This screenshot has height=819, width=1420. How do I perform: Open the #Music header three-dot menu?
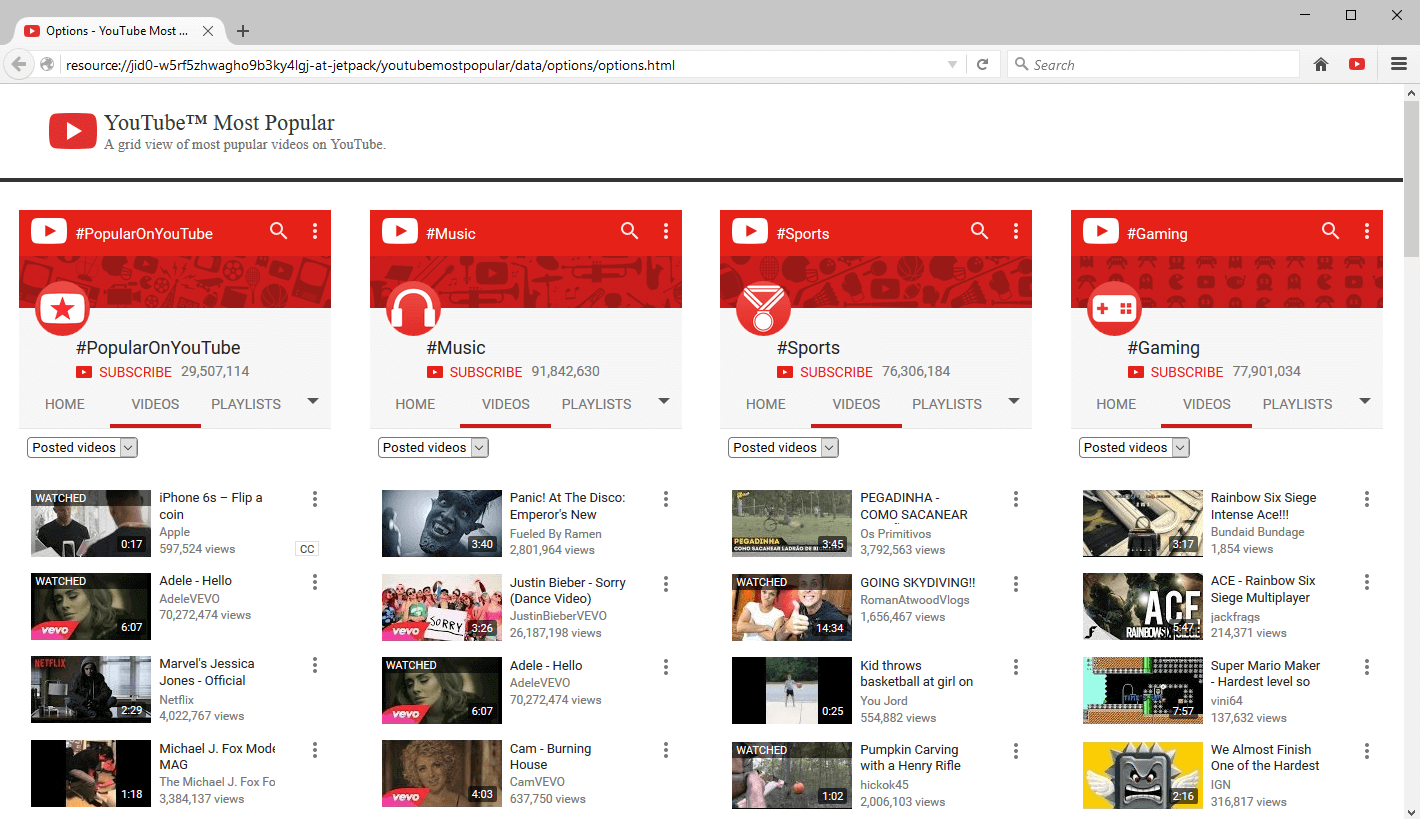click(x=666, y=231)
